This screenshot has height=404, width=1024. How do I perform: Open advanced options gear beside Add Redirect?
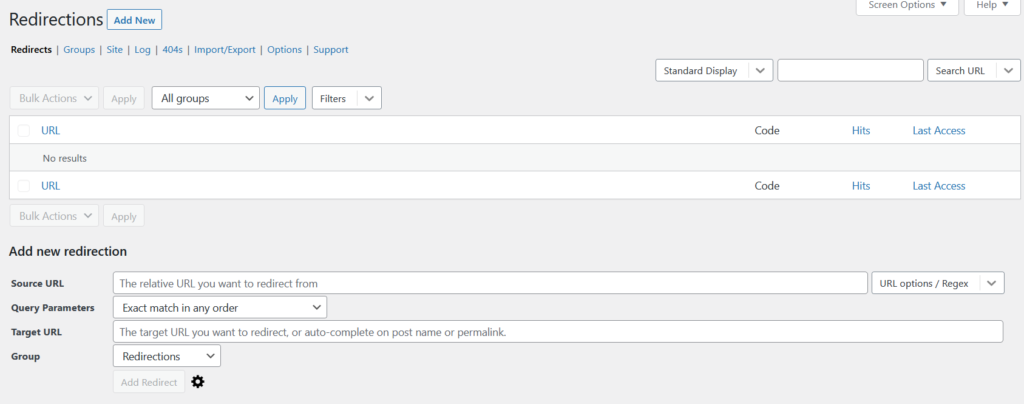(x=198, y=382)
